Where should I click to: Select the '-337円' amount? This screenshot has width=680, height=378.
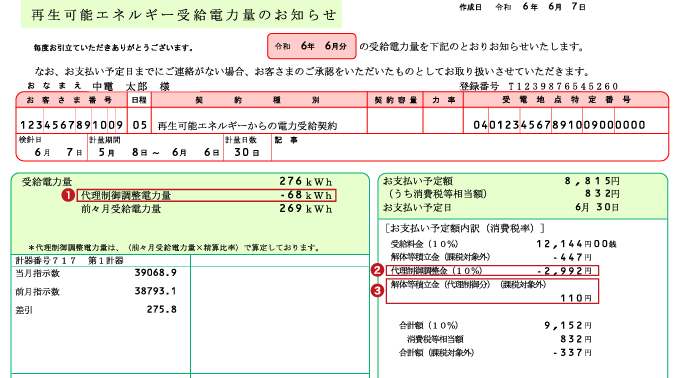(572, 352)
